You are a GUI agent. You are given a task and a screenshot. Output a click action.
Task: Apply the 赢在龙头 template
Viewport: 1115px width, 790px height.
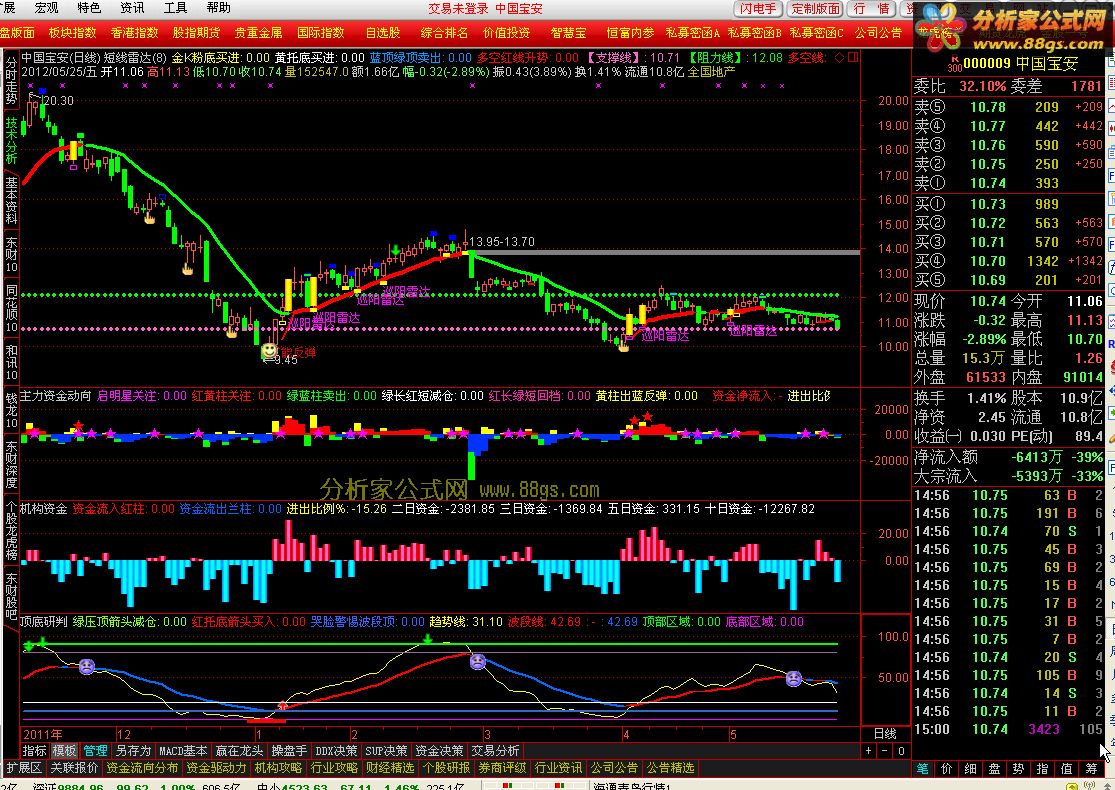(x=240, y=751)
